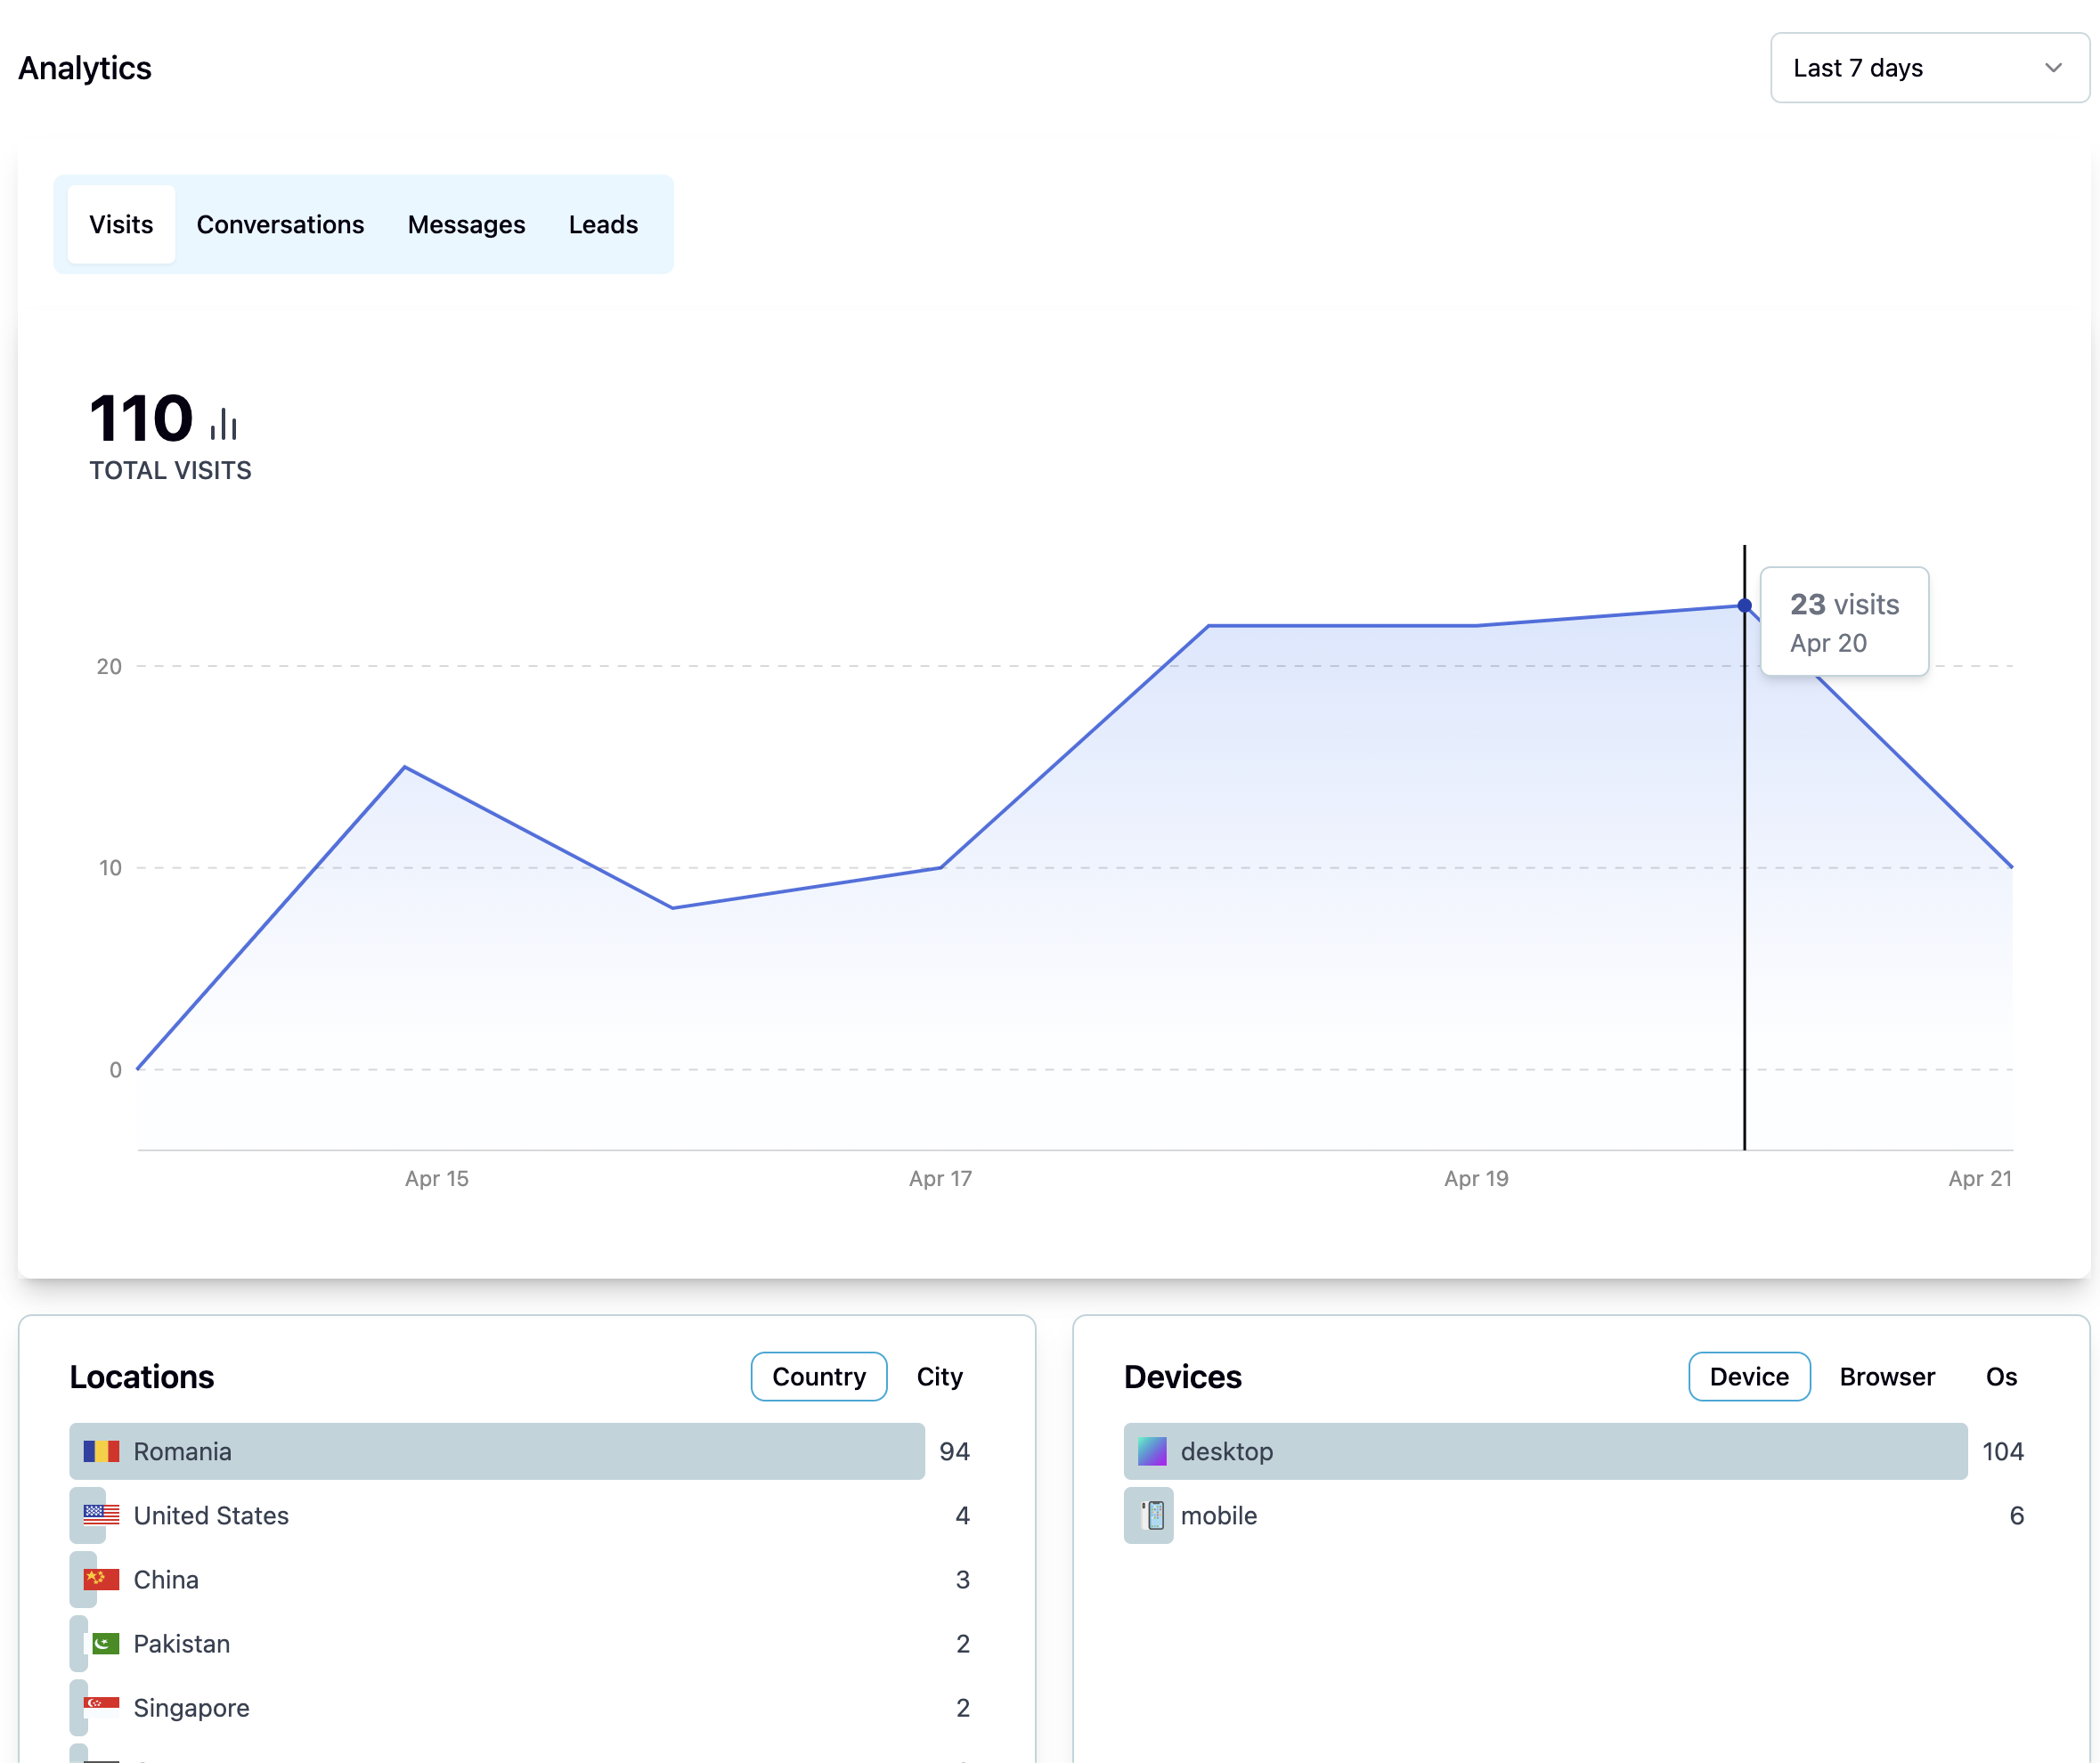Image resolution: width=2100 pixels, height=1763 pixels.
Task: Click the bar chart icon beside 110
Action: (x=223, y=423)
